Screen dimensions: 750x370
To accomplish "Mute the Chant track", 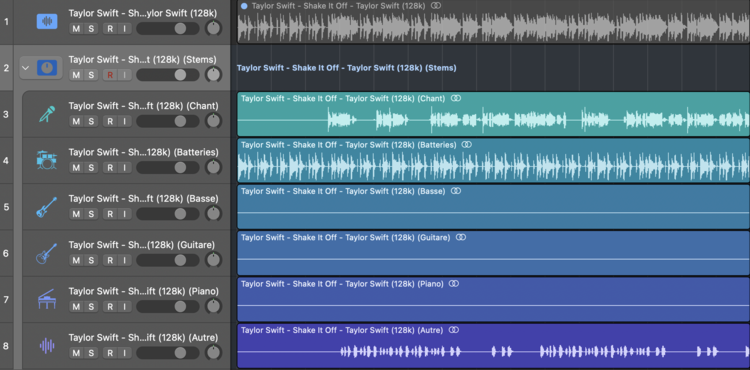I will coord(76,121).
